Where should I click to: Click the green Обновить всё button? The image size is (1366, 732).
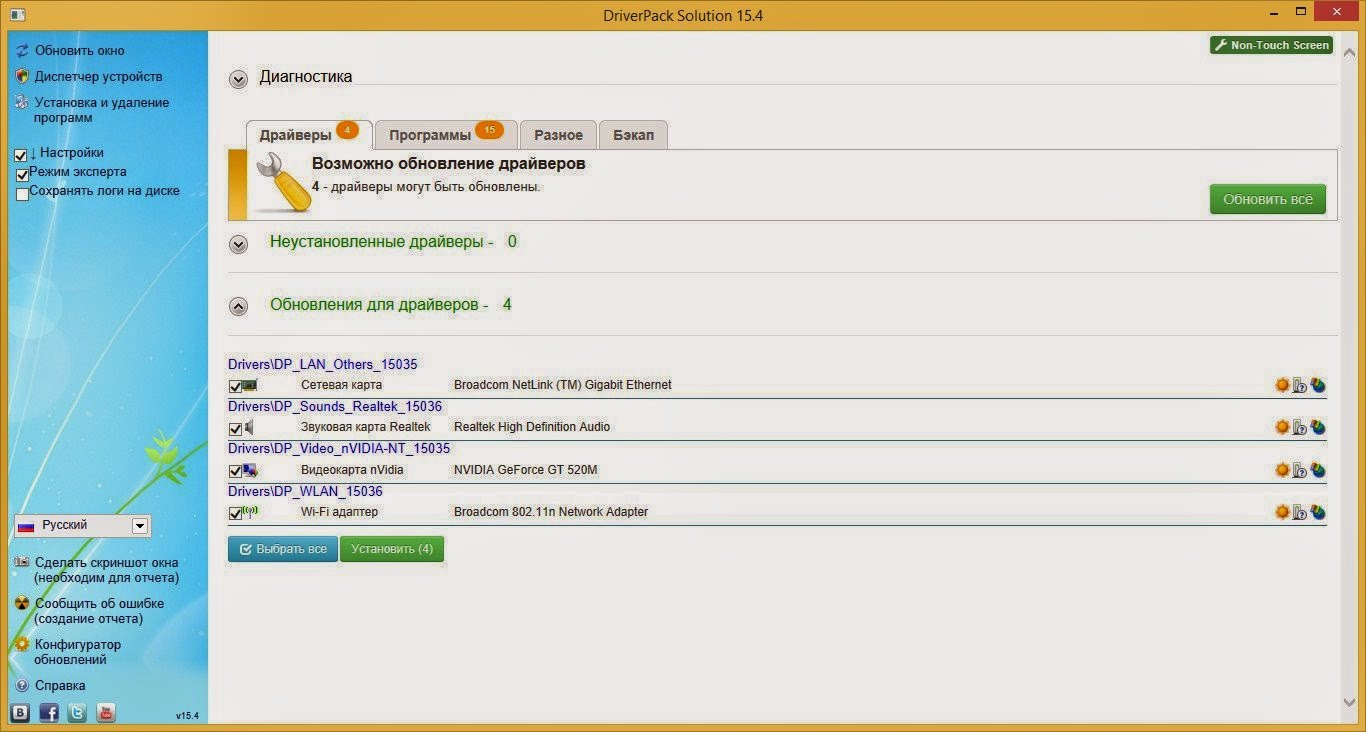click(x=1268, y=199)
